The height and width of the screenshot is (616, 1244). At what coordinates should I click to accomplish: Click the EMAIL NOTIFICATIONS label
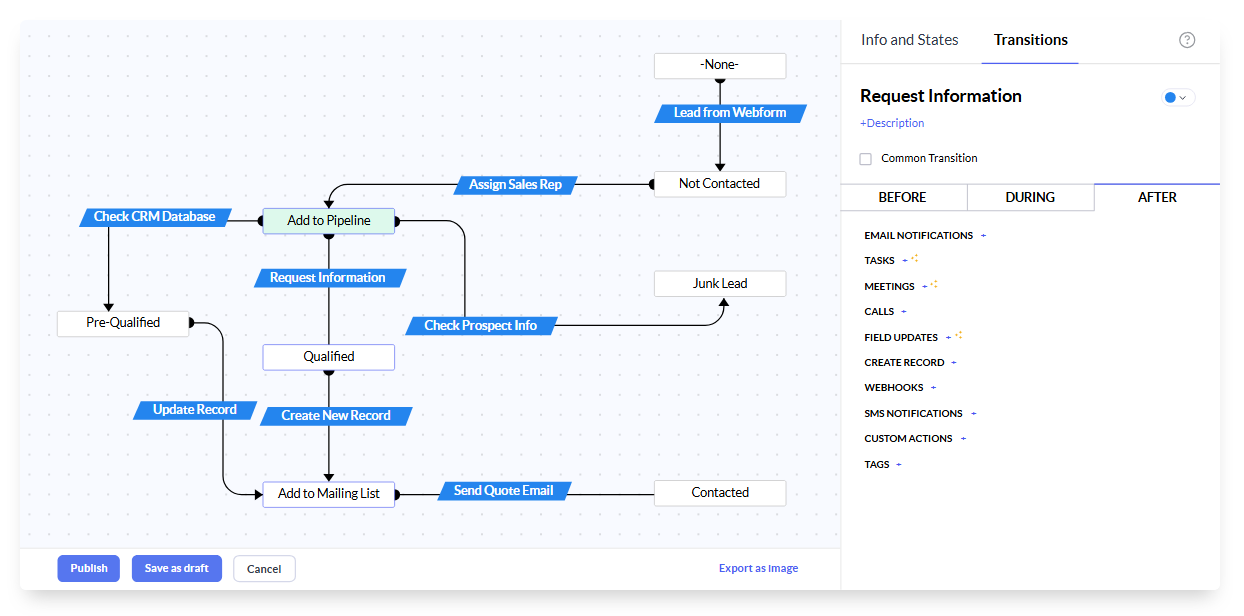919,236
